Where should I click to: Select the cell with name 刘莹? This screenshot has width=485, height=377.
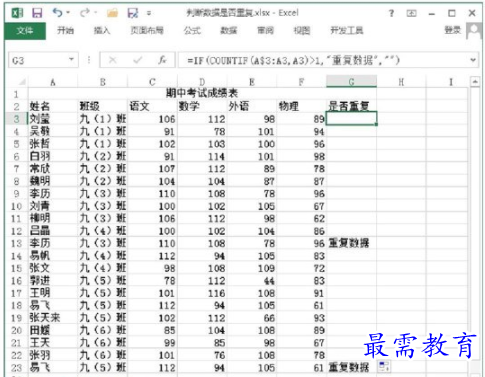tap(53, 119)
